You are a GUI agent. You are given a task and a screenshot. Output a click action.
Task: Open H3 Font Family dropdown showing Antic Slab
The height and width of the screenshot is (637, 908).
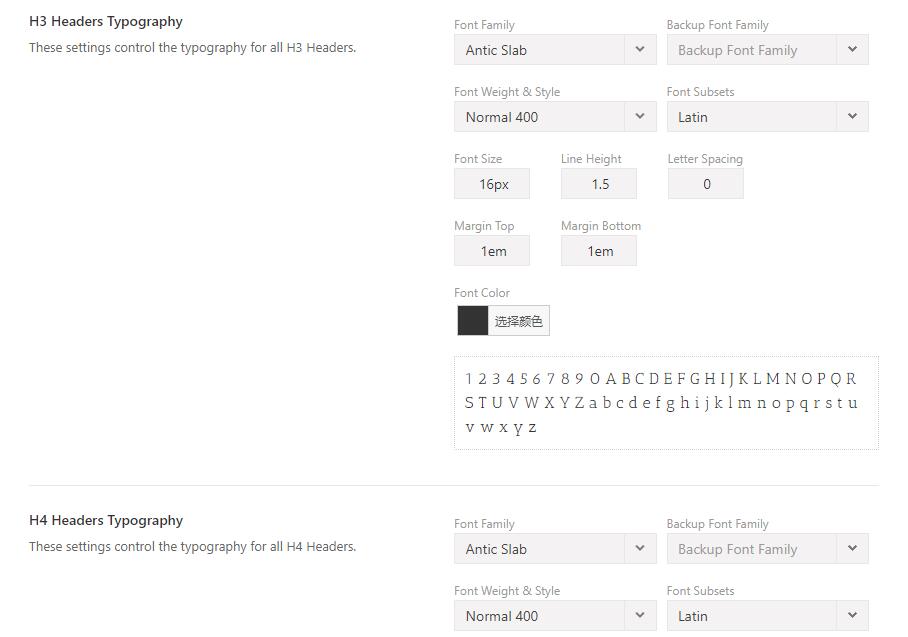click(x=540, y=50)
